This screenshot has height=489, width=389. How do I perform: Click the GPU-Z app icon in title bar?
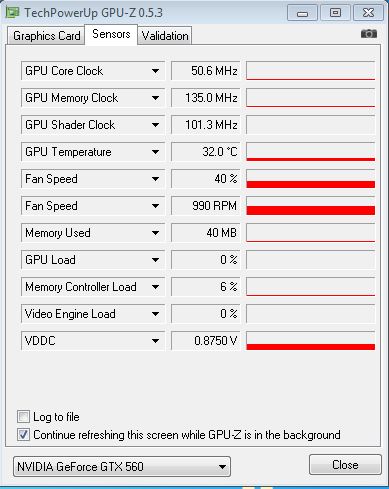[x=13, y=13]
